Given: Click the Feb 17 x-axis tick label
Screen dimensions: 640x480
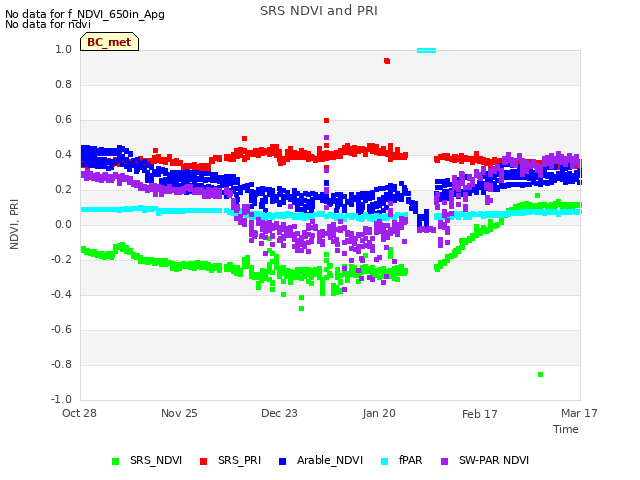Looking at the screenshot, I should [x=480, y=414].
